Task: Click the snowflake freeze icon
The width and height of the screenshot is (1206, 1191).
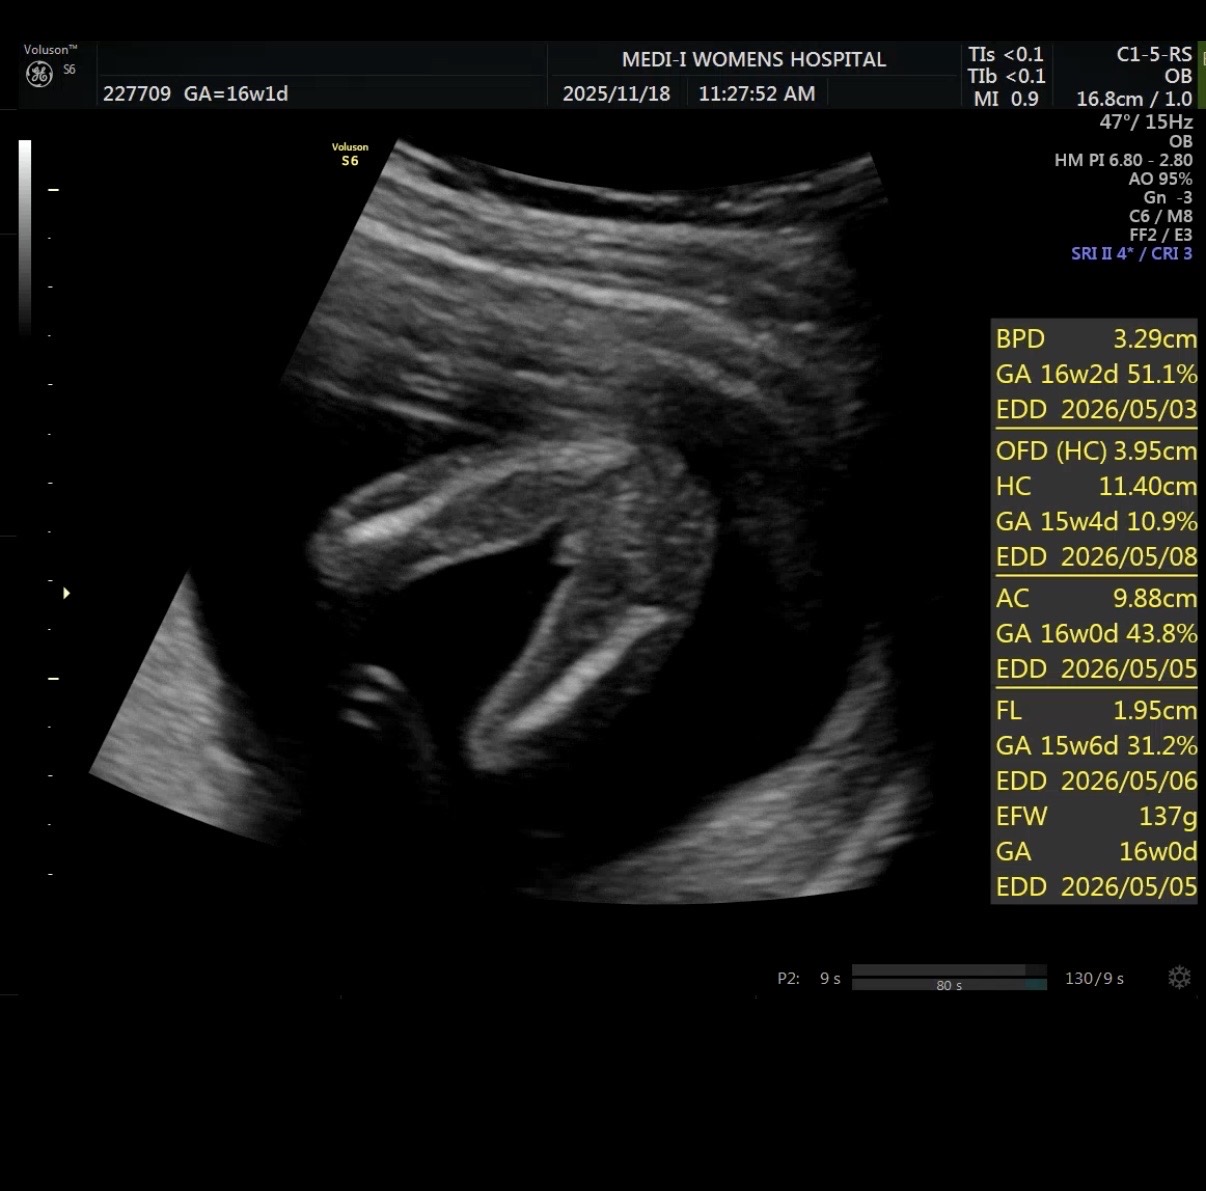Action: pos(1179,977)
